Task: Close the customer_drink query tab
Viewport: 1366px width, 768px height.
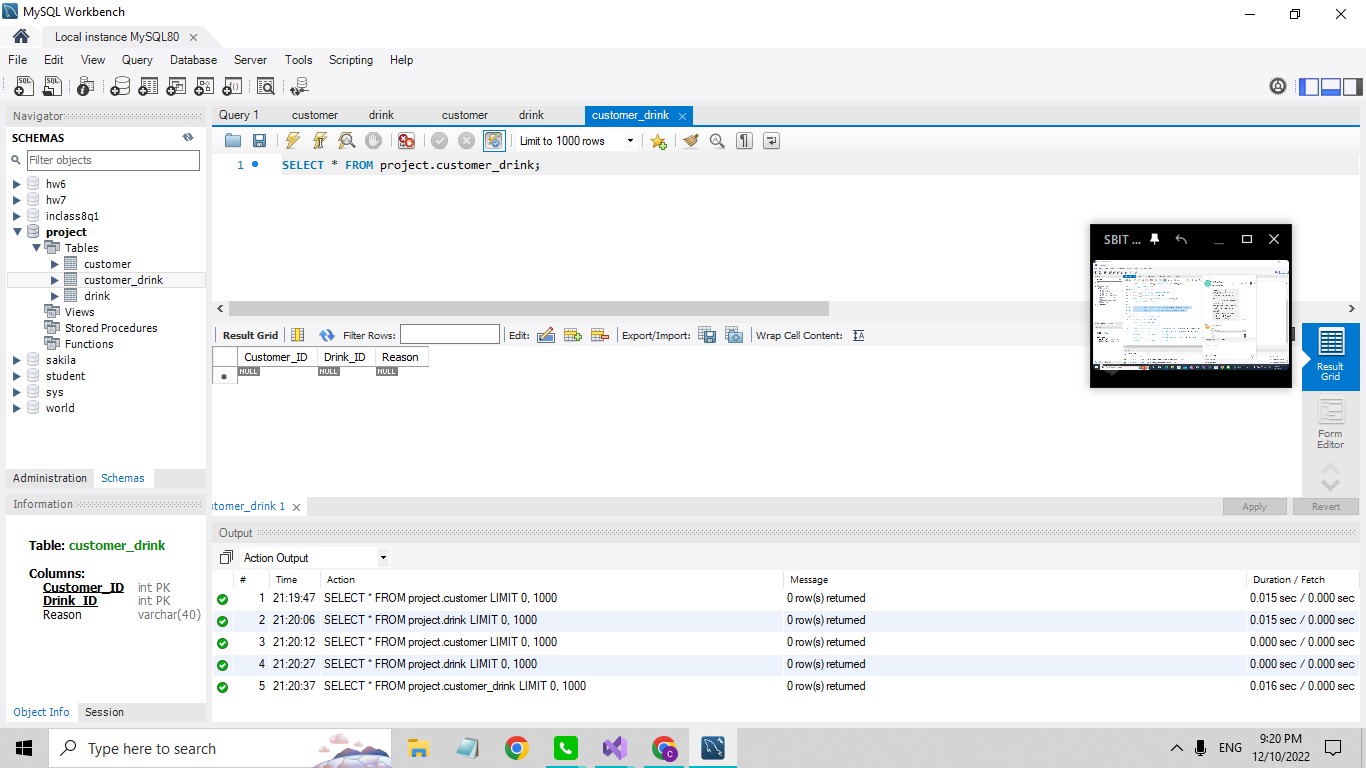Action: [x=683, y=116]
